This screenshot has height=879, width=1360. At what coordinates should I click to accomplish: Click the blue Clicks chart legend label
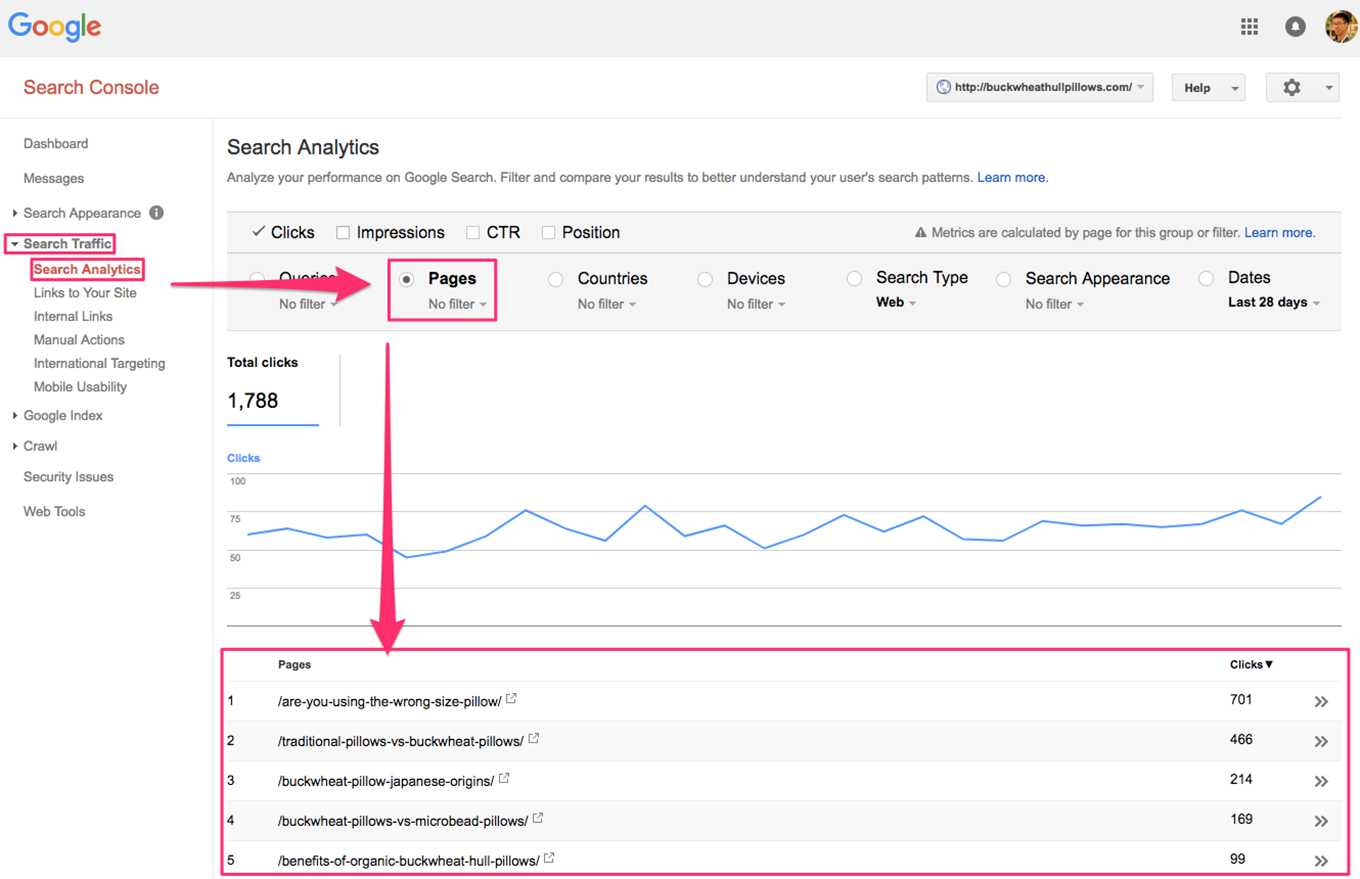click(243, 458)
